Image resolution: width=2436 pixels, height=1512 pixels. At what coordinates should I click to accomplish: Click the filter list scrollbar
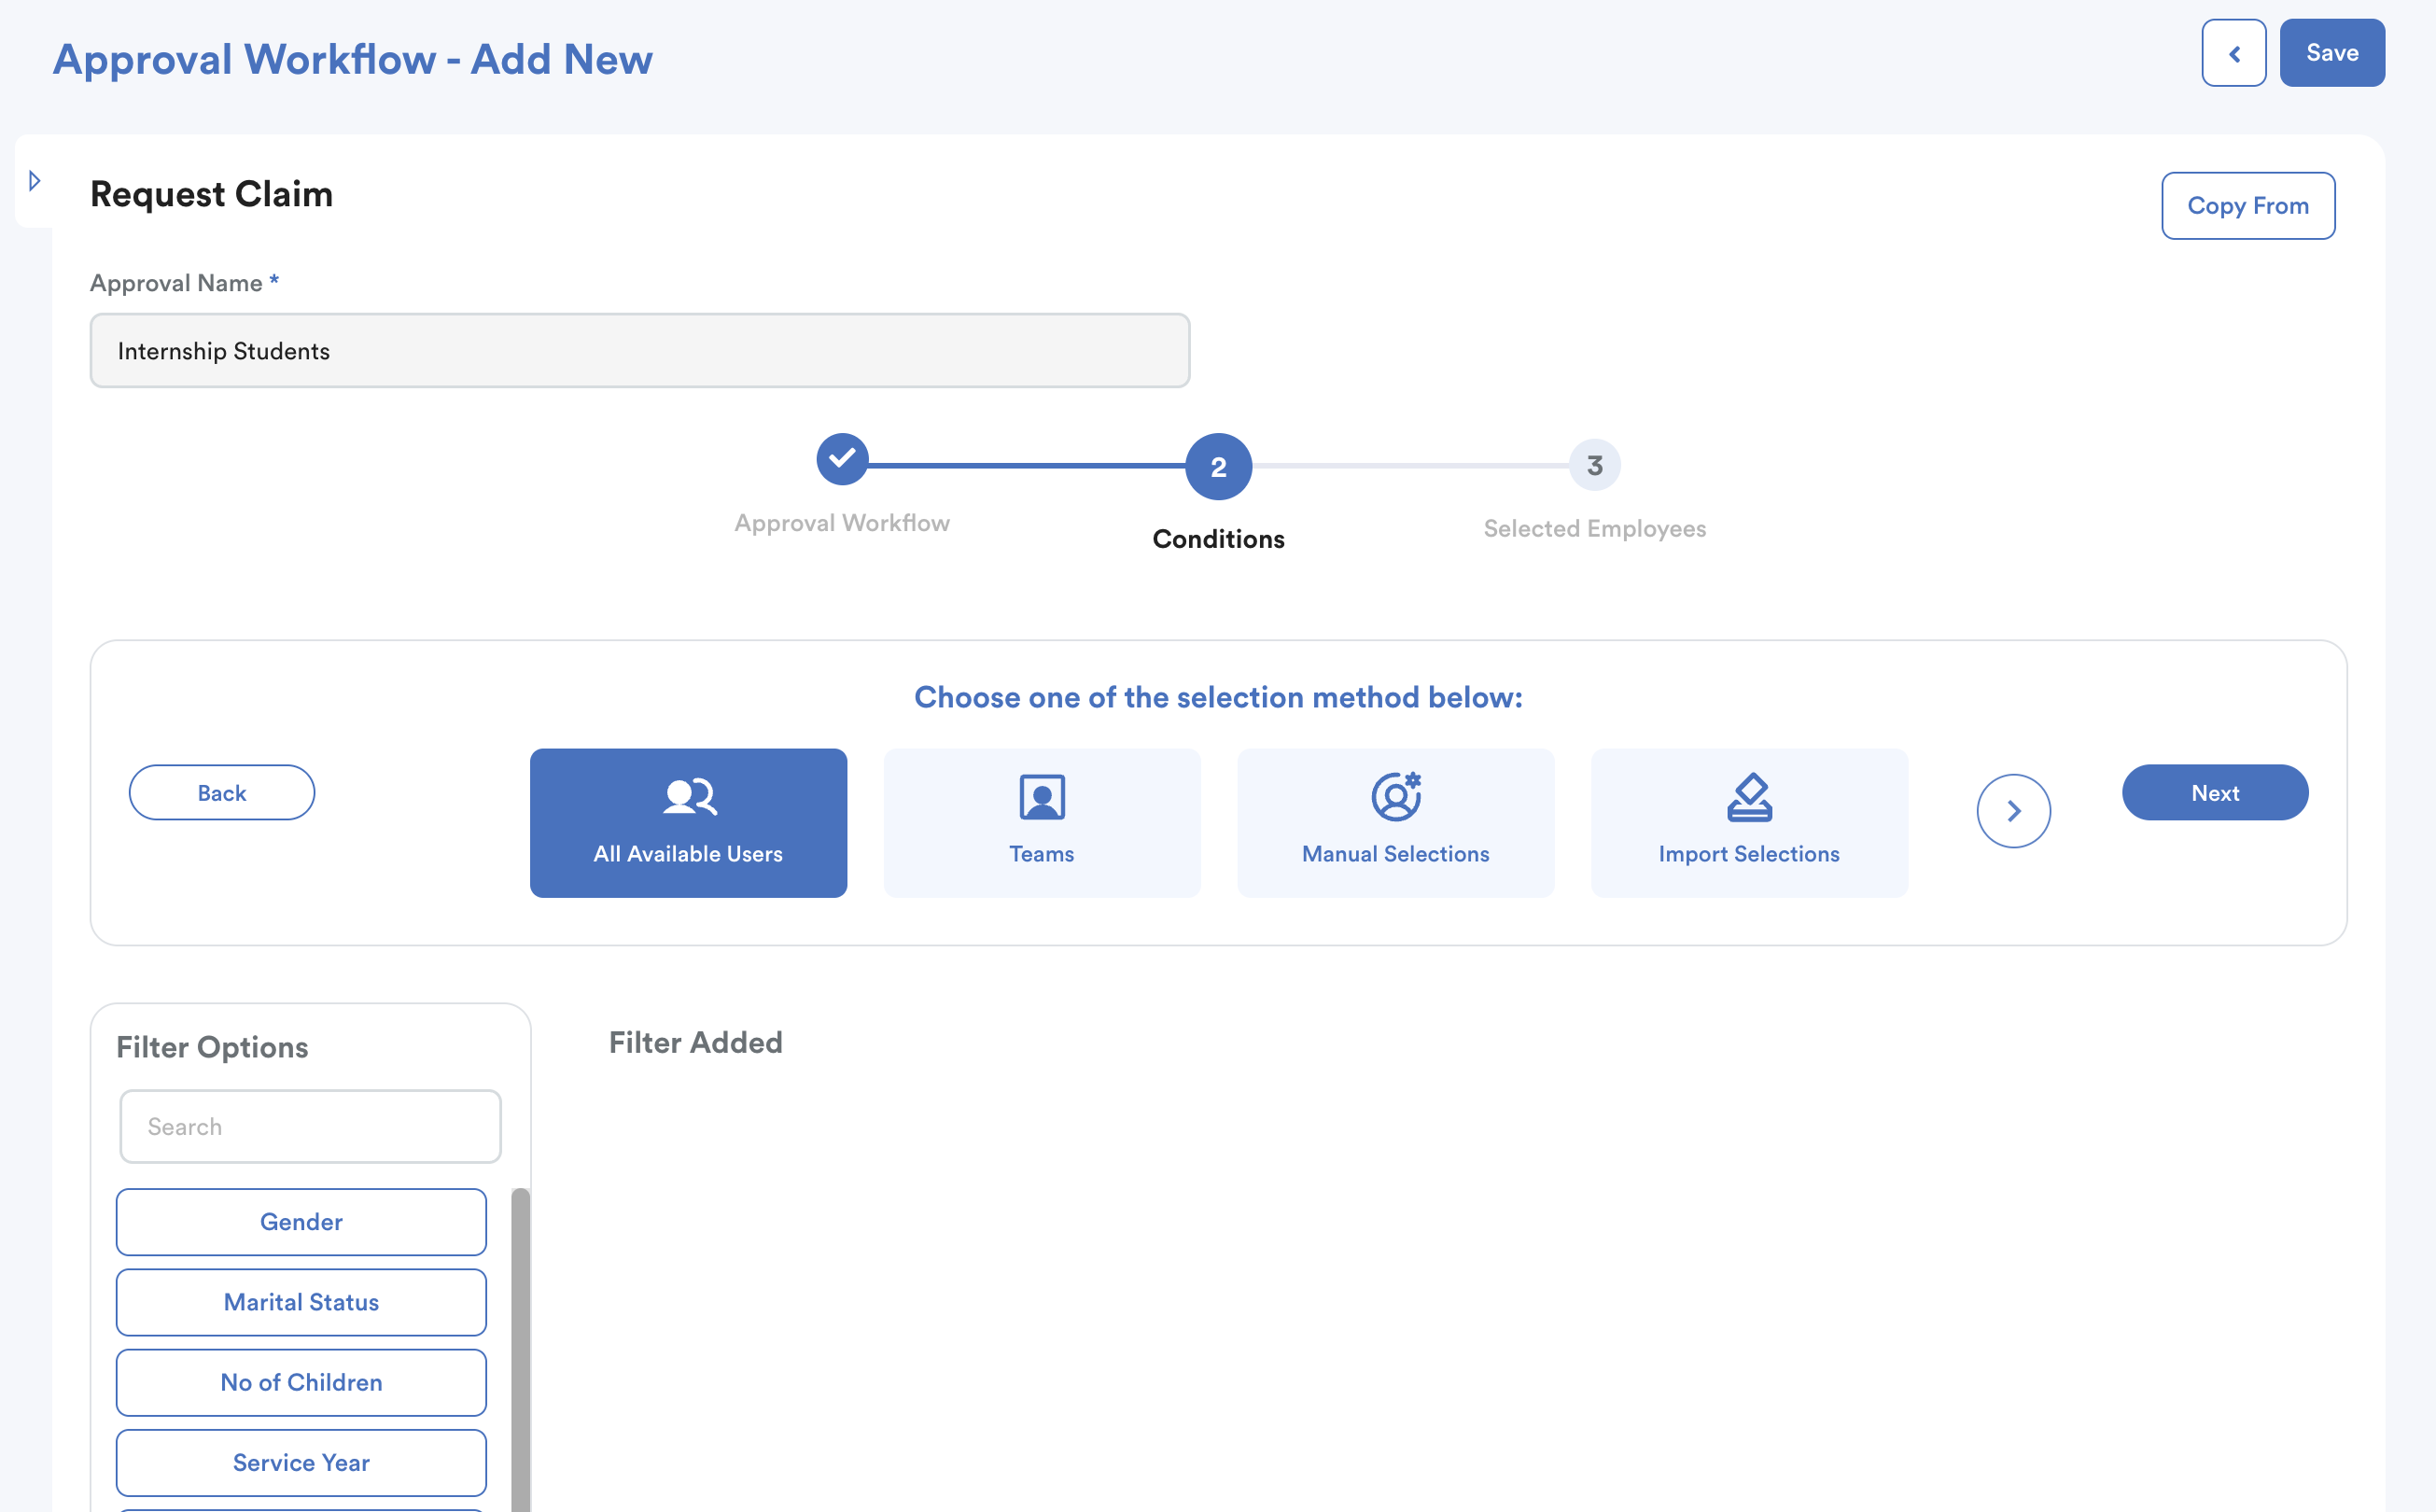520,1348
